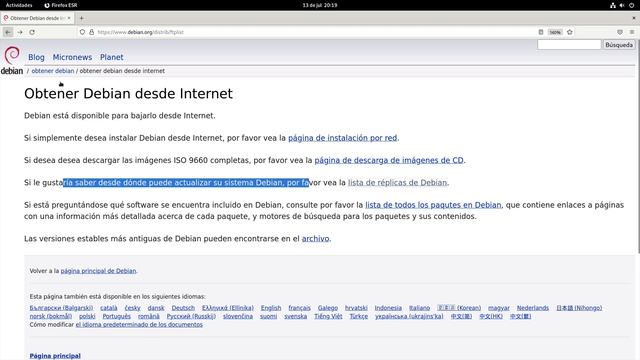Go back with the browser back arrow
This screenshot has width=640, height=360.
(8, 32)
